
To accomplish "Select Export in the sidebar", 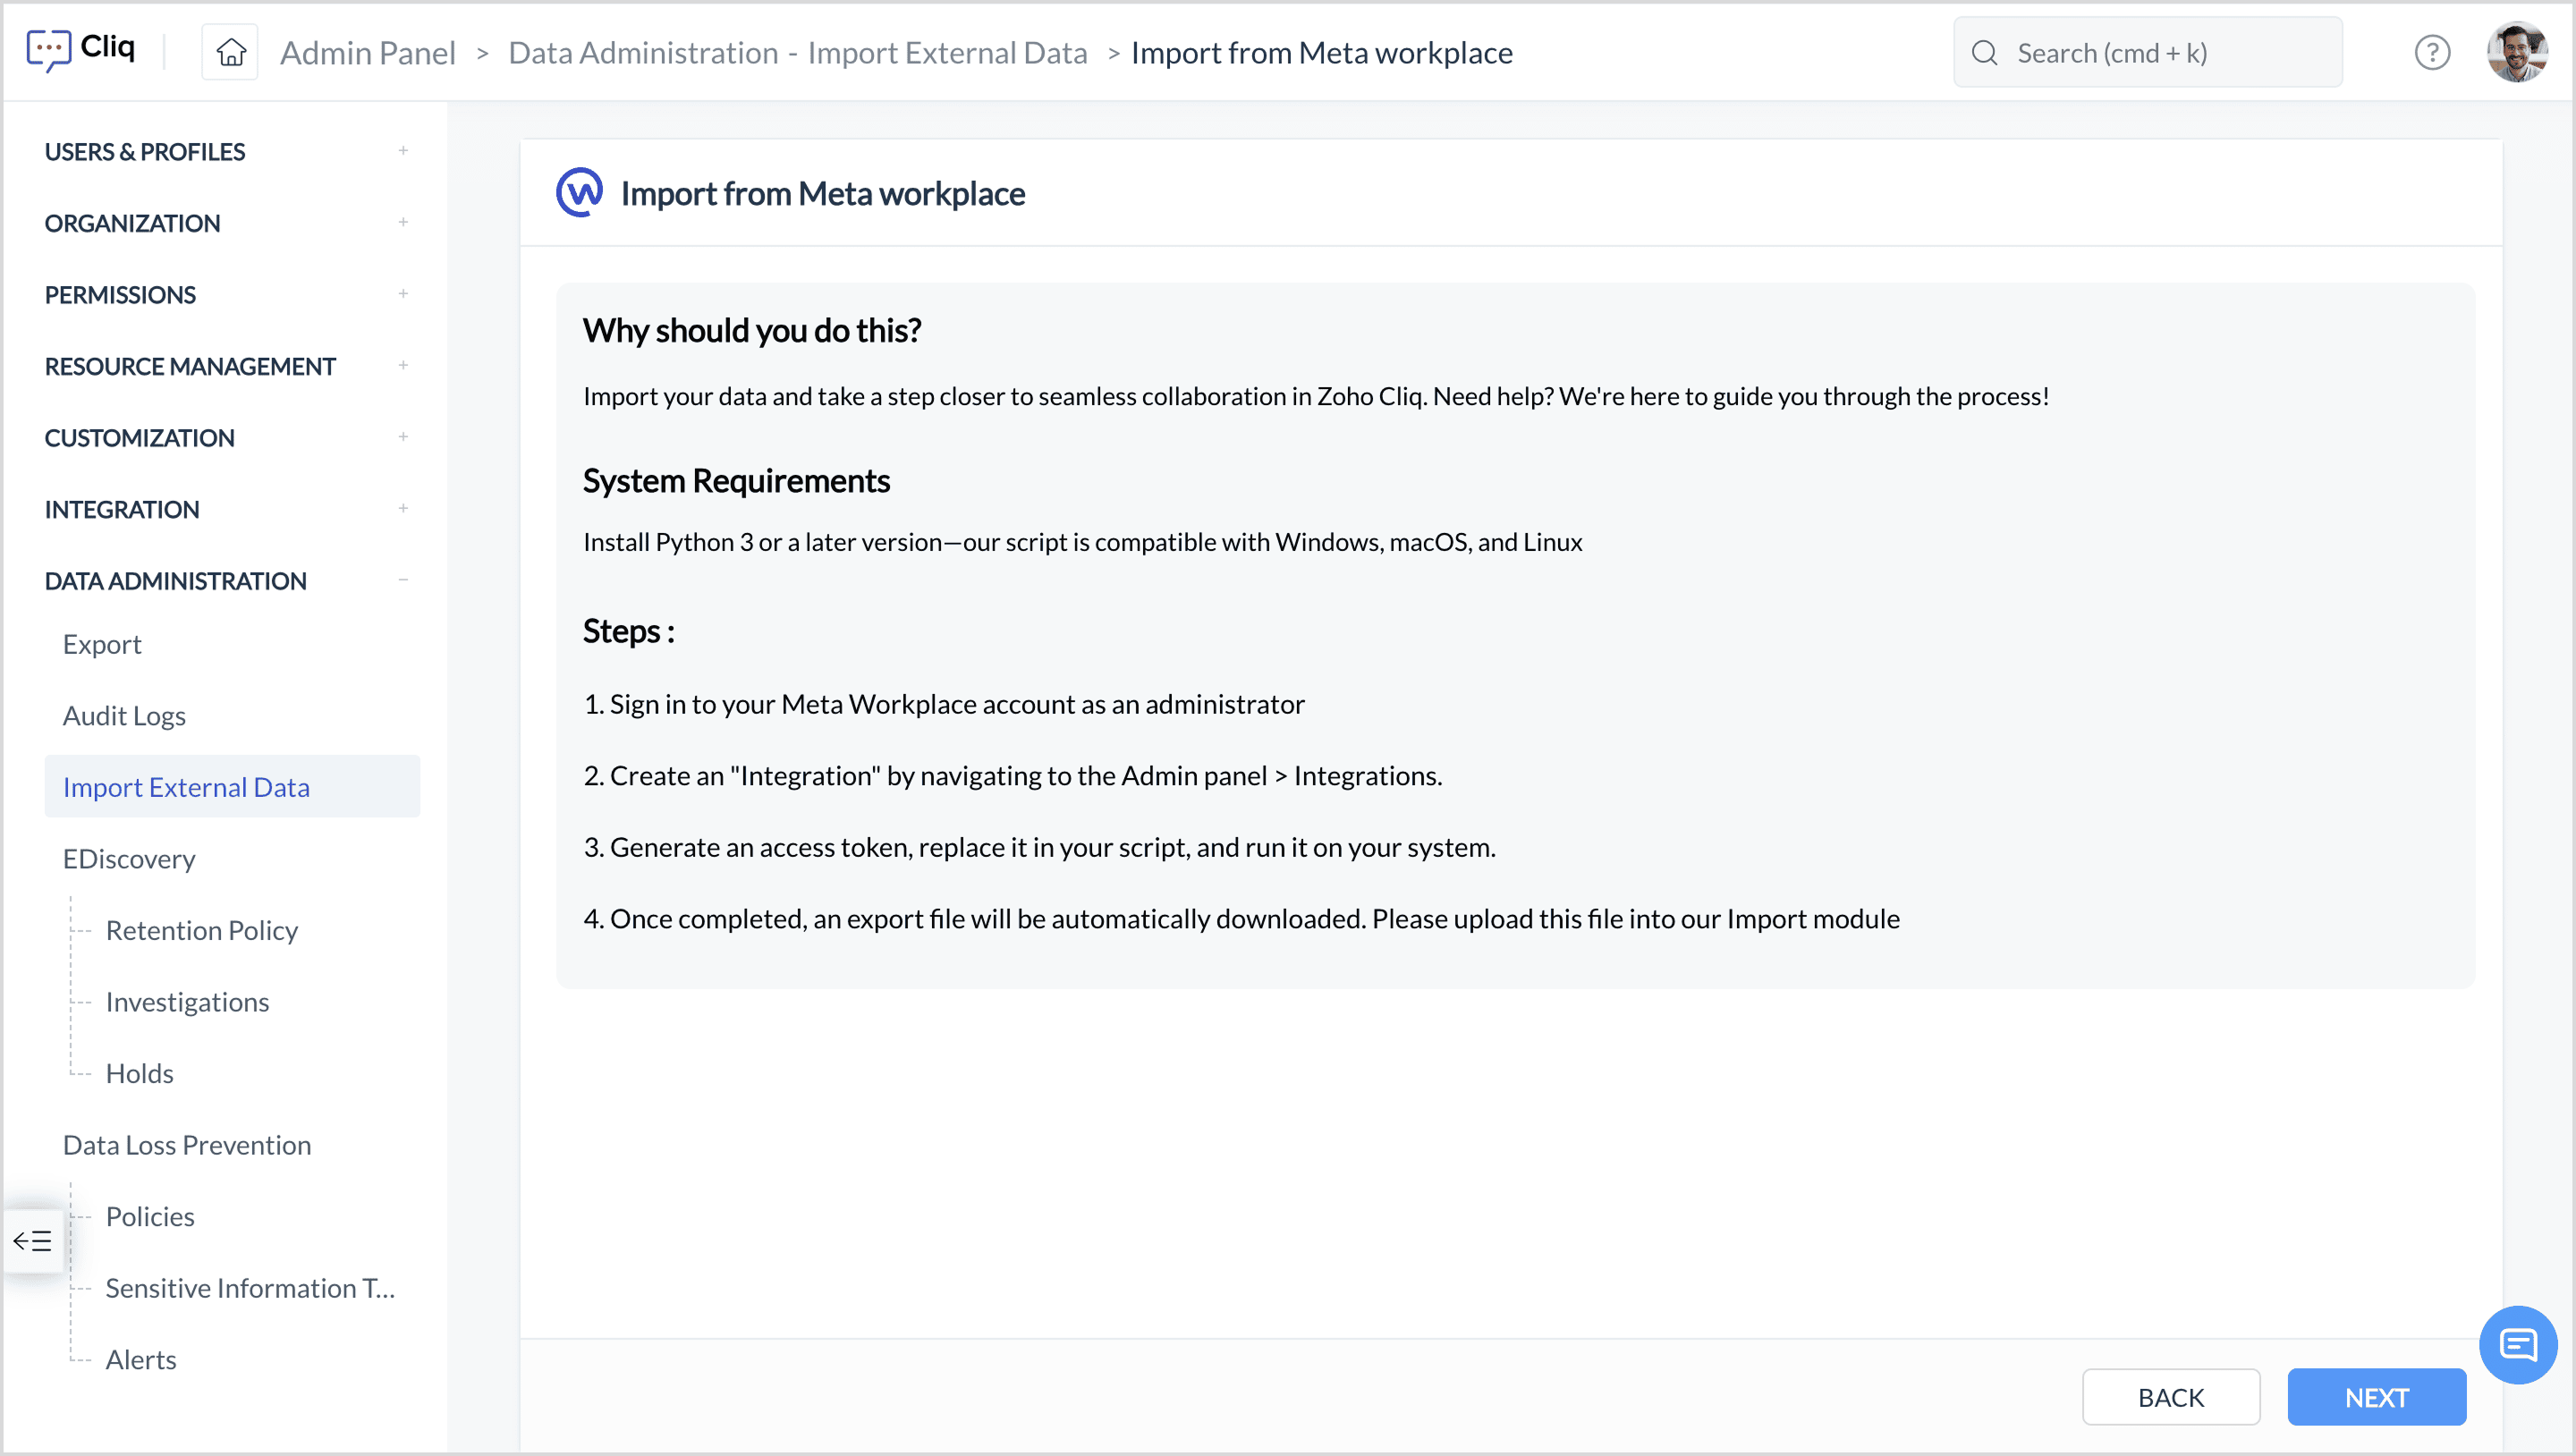I will pos(102,644).
